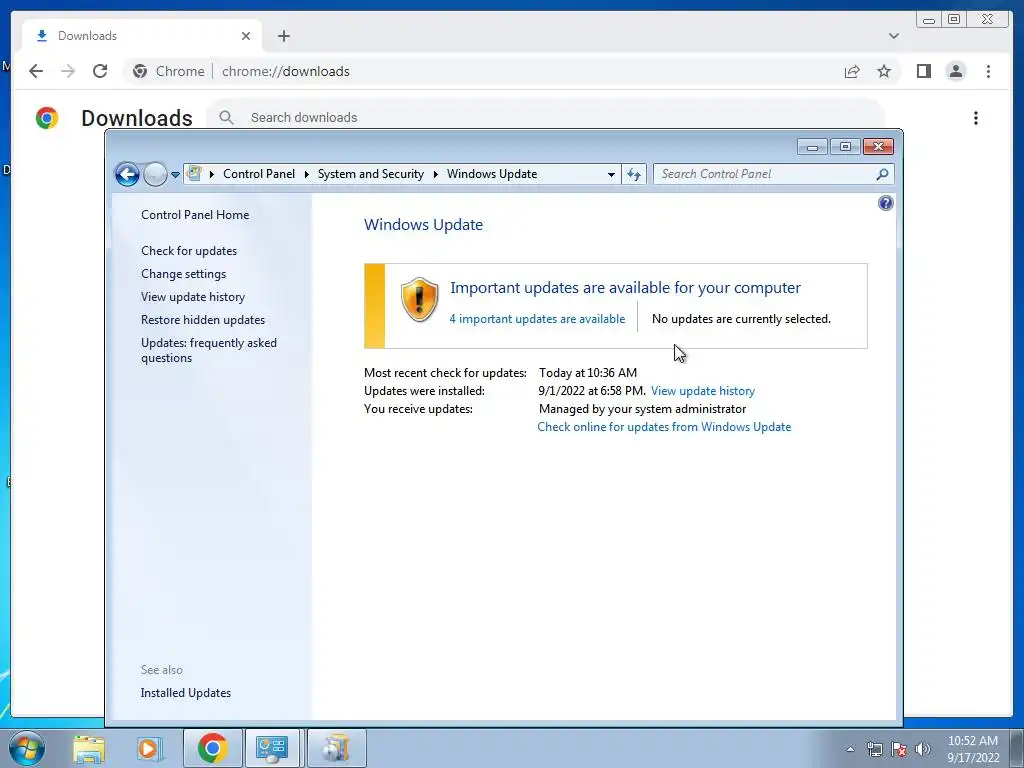Reload the page in Chrome
This screenshot has height=768, width=1024.
coord(100,71)
